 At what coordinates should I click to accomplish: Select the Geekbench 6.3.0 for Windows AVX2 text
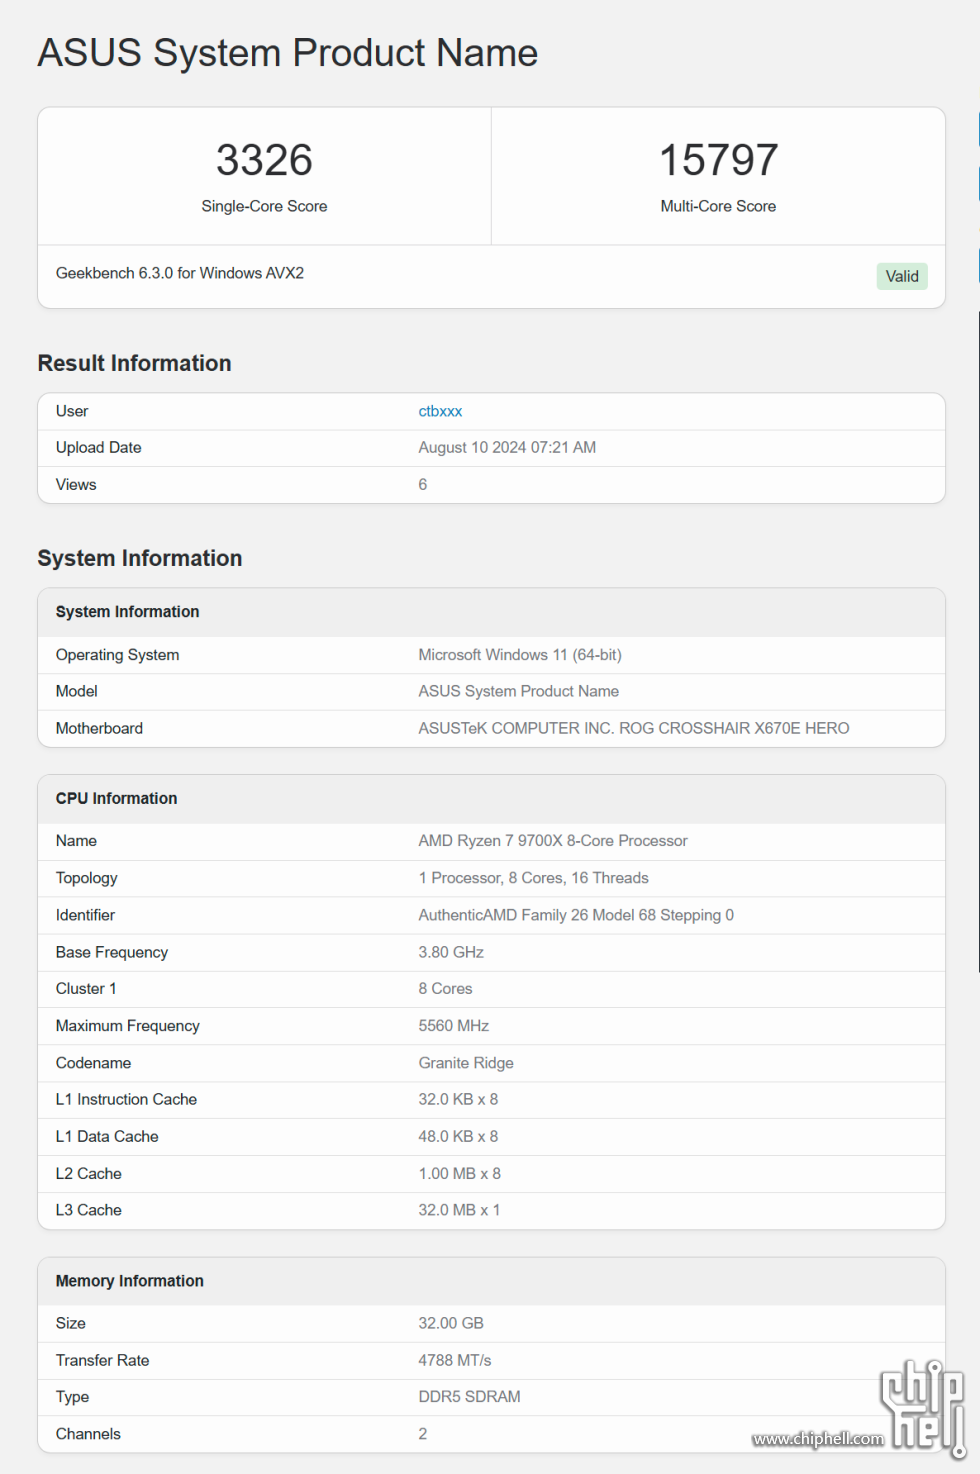click(x=180, y=273)
